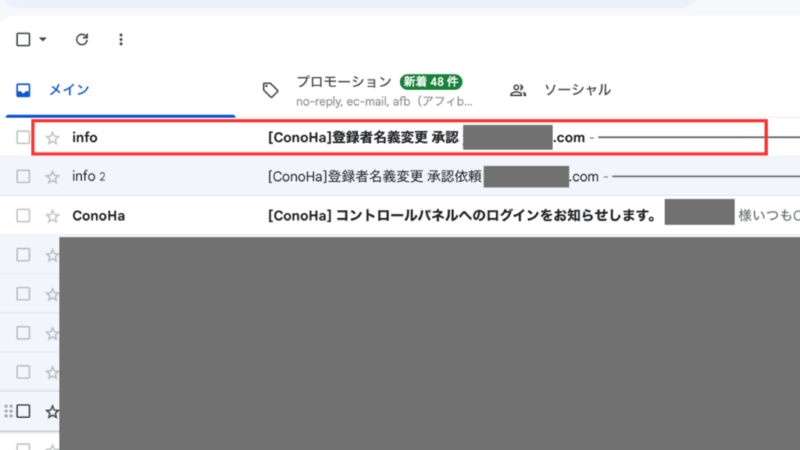Image resolution: width=800 pixels, height=450 pixels.
Task: Open the 登録者名義変更 承認 email
Action: (x=360, y=138)
